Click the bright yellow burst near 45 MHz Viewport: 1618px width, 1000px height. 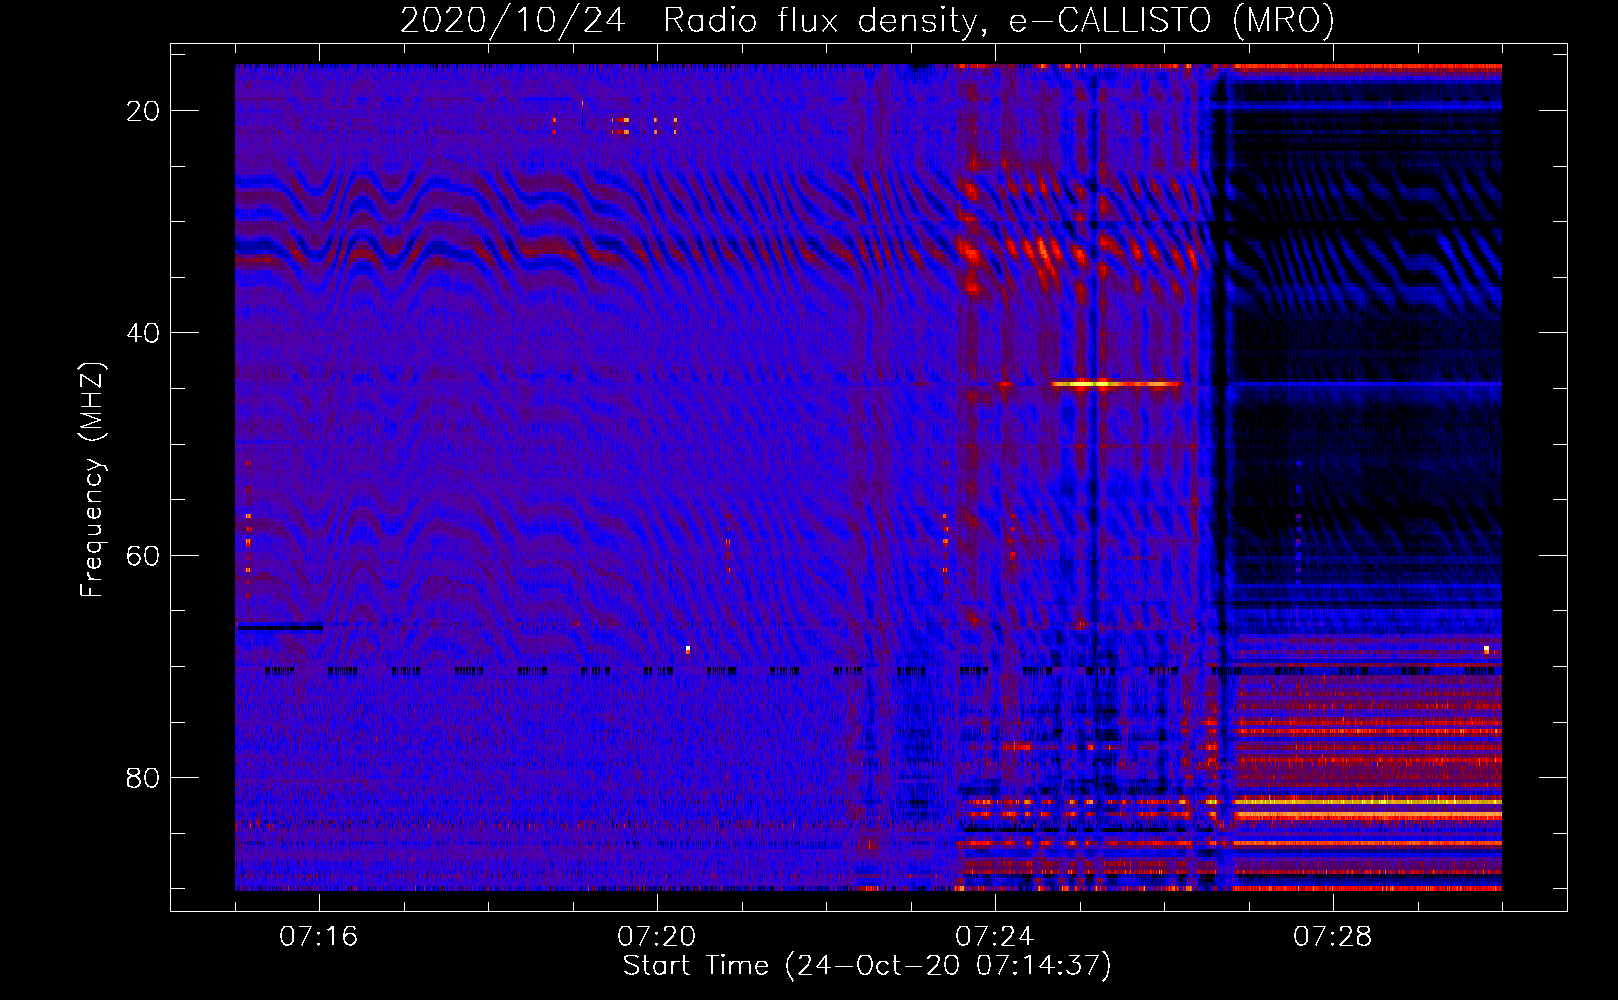[x=1115, y=383]
